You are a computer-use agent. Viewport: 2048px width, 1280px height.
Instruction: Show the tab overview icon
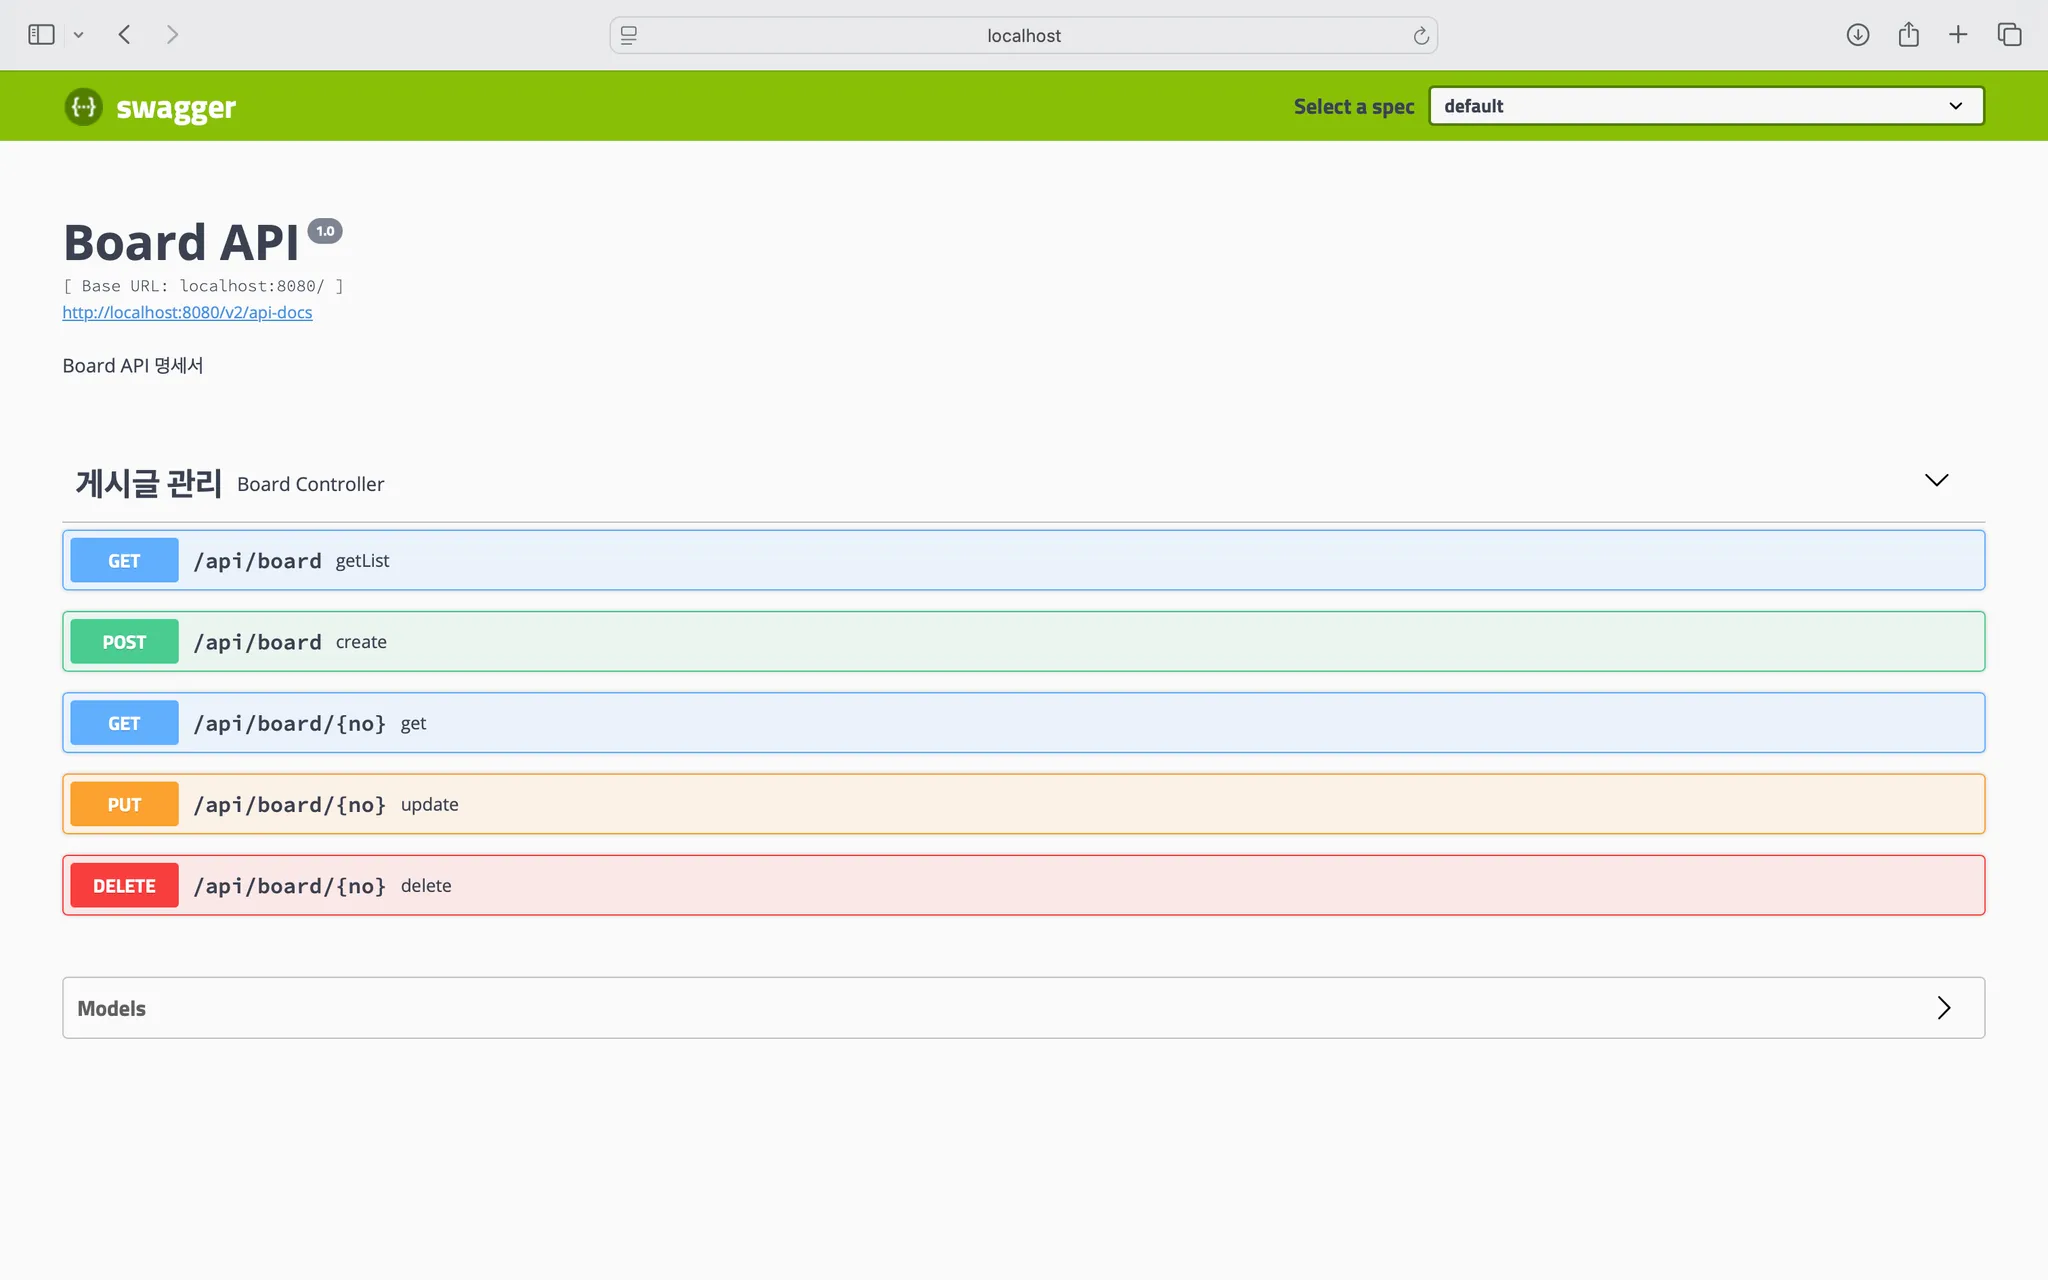tap(2009, 35)
